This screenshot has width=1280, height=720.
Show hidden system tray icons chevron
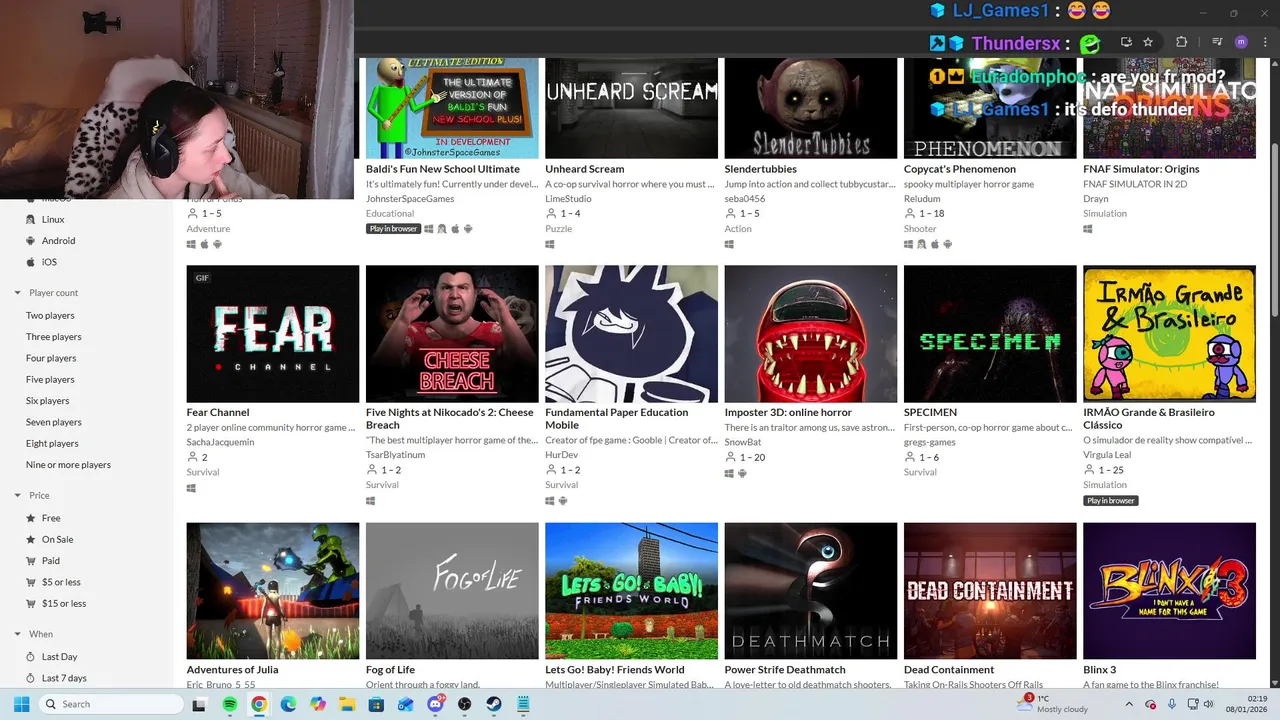tap(1128, 704)
